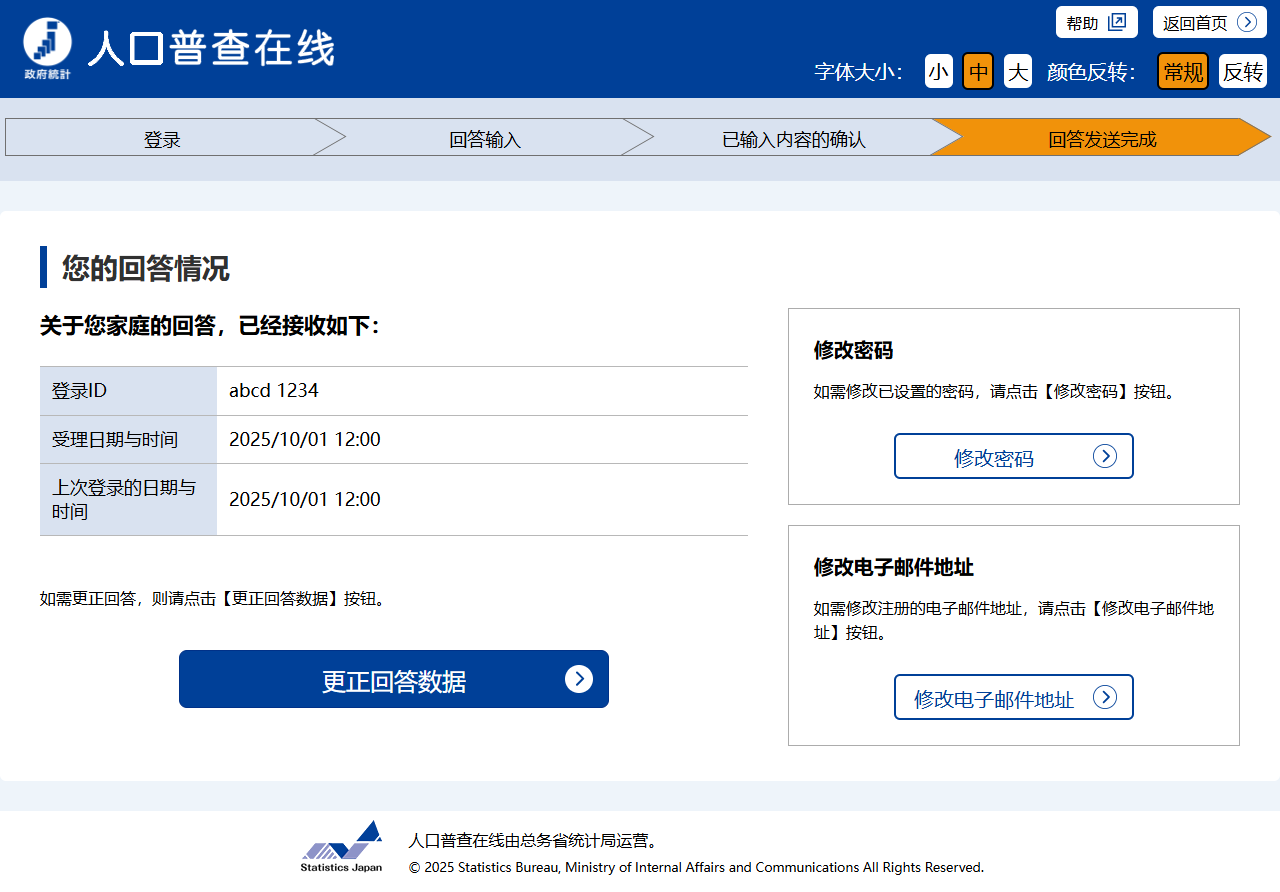
Task: Select the 常规 normal color mode
Action: (1183, 72)
